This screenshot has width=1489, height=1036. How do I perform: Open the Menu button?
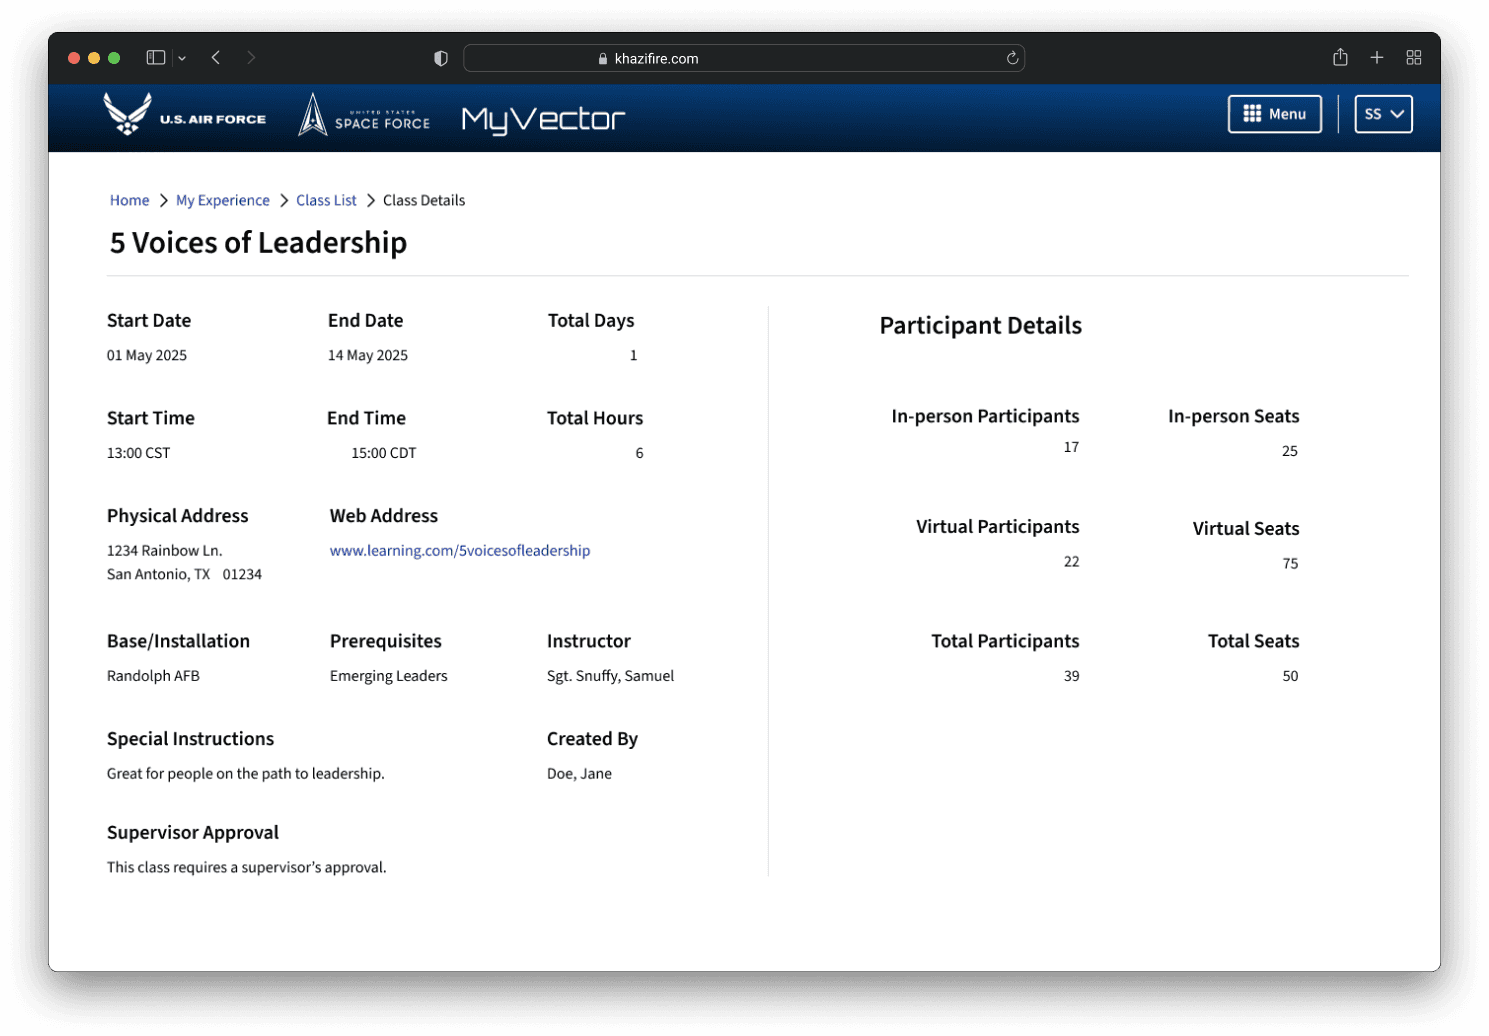tap(1275, 114)
